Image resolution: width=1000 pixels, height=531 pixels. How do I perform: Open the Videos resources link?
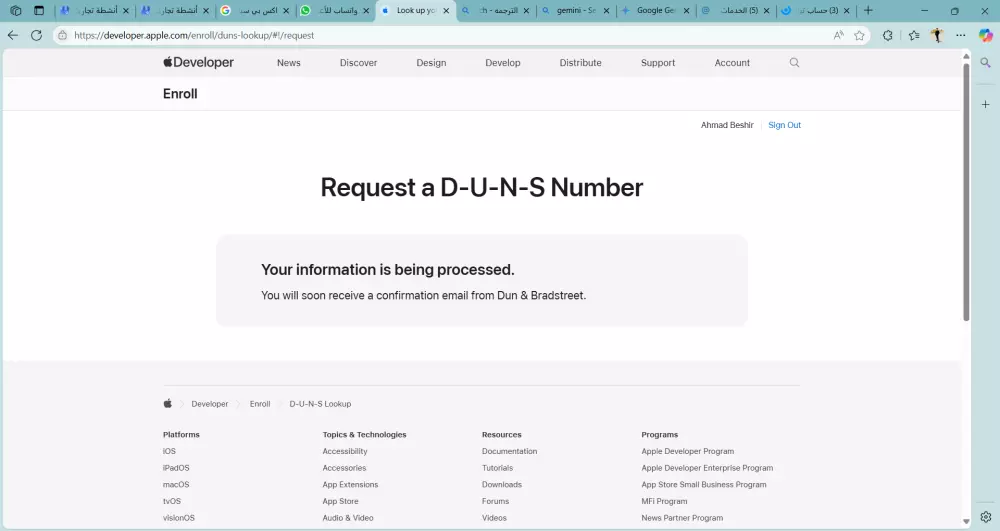(494, 517)
